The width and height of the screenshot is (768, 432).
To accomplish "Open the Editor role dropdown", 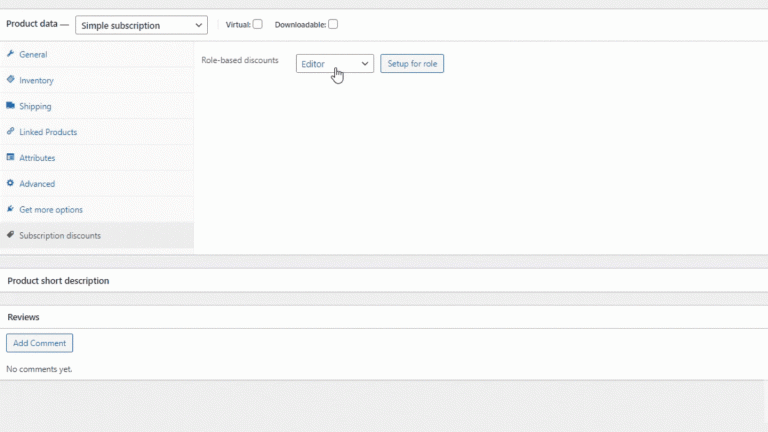I will pos(335,64).
